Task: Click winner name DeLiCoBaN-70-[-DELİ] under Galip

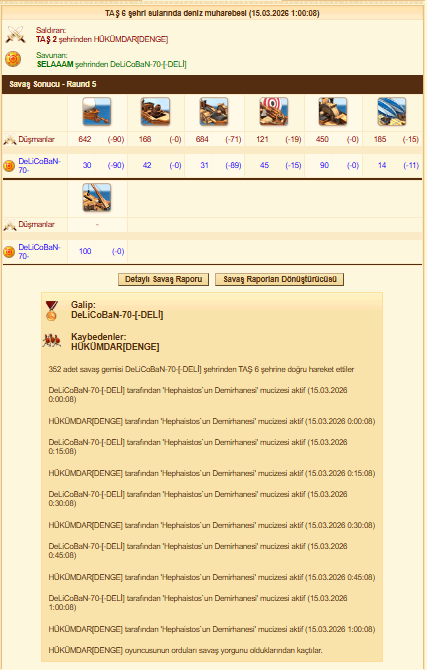Action: (117, 315)
